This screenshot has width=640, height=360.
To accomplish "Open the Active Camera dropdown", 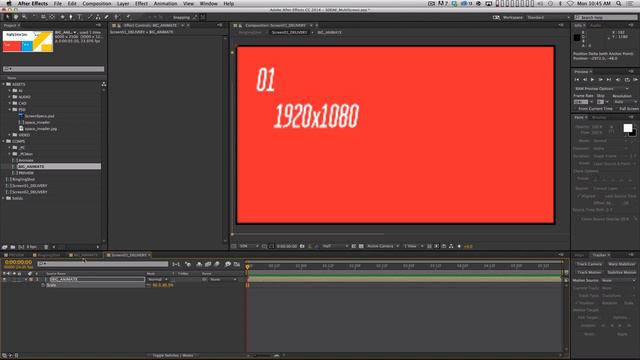I will (383, 246).
